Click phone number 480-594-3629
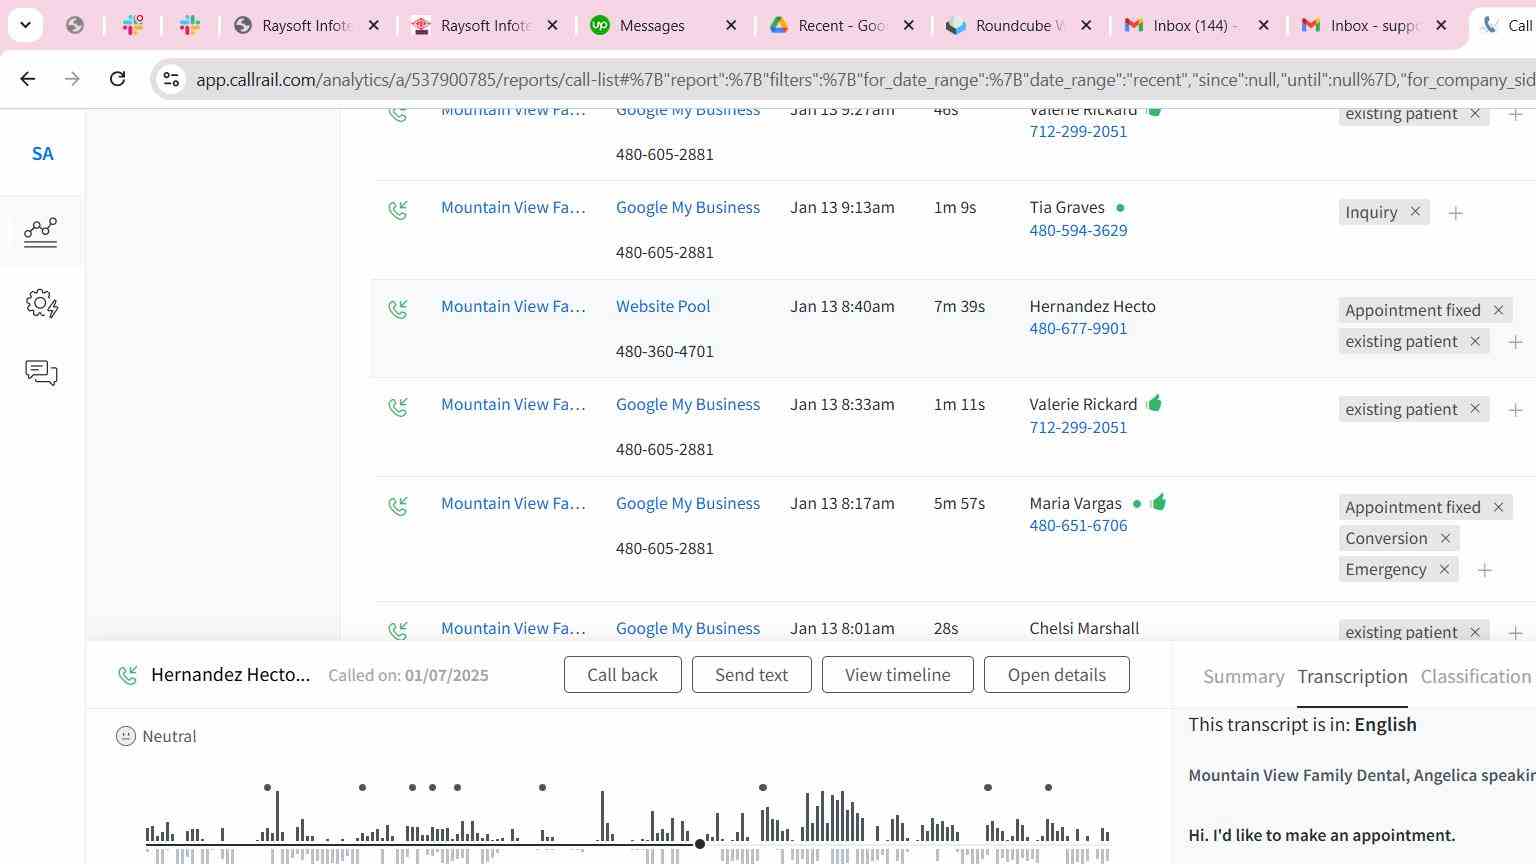Screen dimensions: 1536x864 coord(1078,231)
